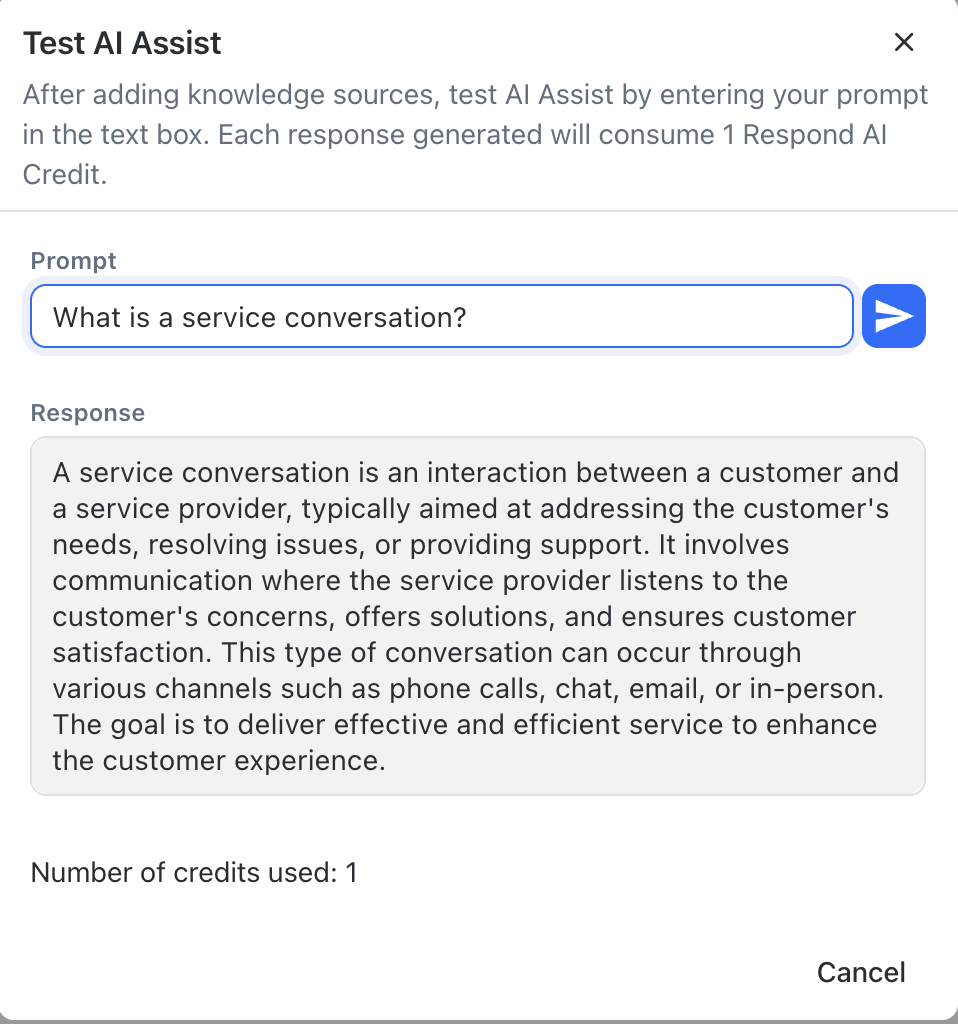
Task: Close the Test AI Assist dialog
Action: (903, 42)
